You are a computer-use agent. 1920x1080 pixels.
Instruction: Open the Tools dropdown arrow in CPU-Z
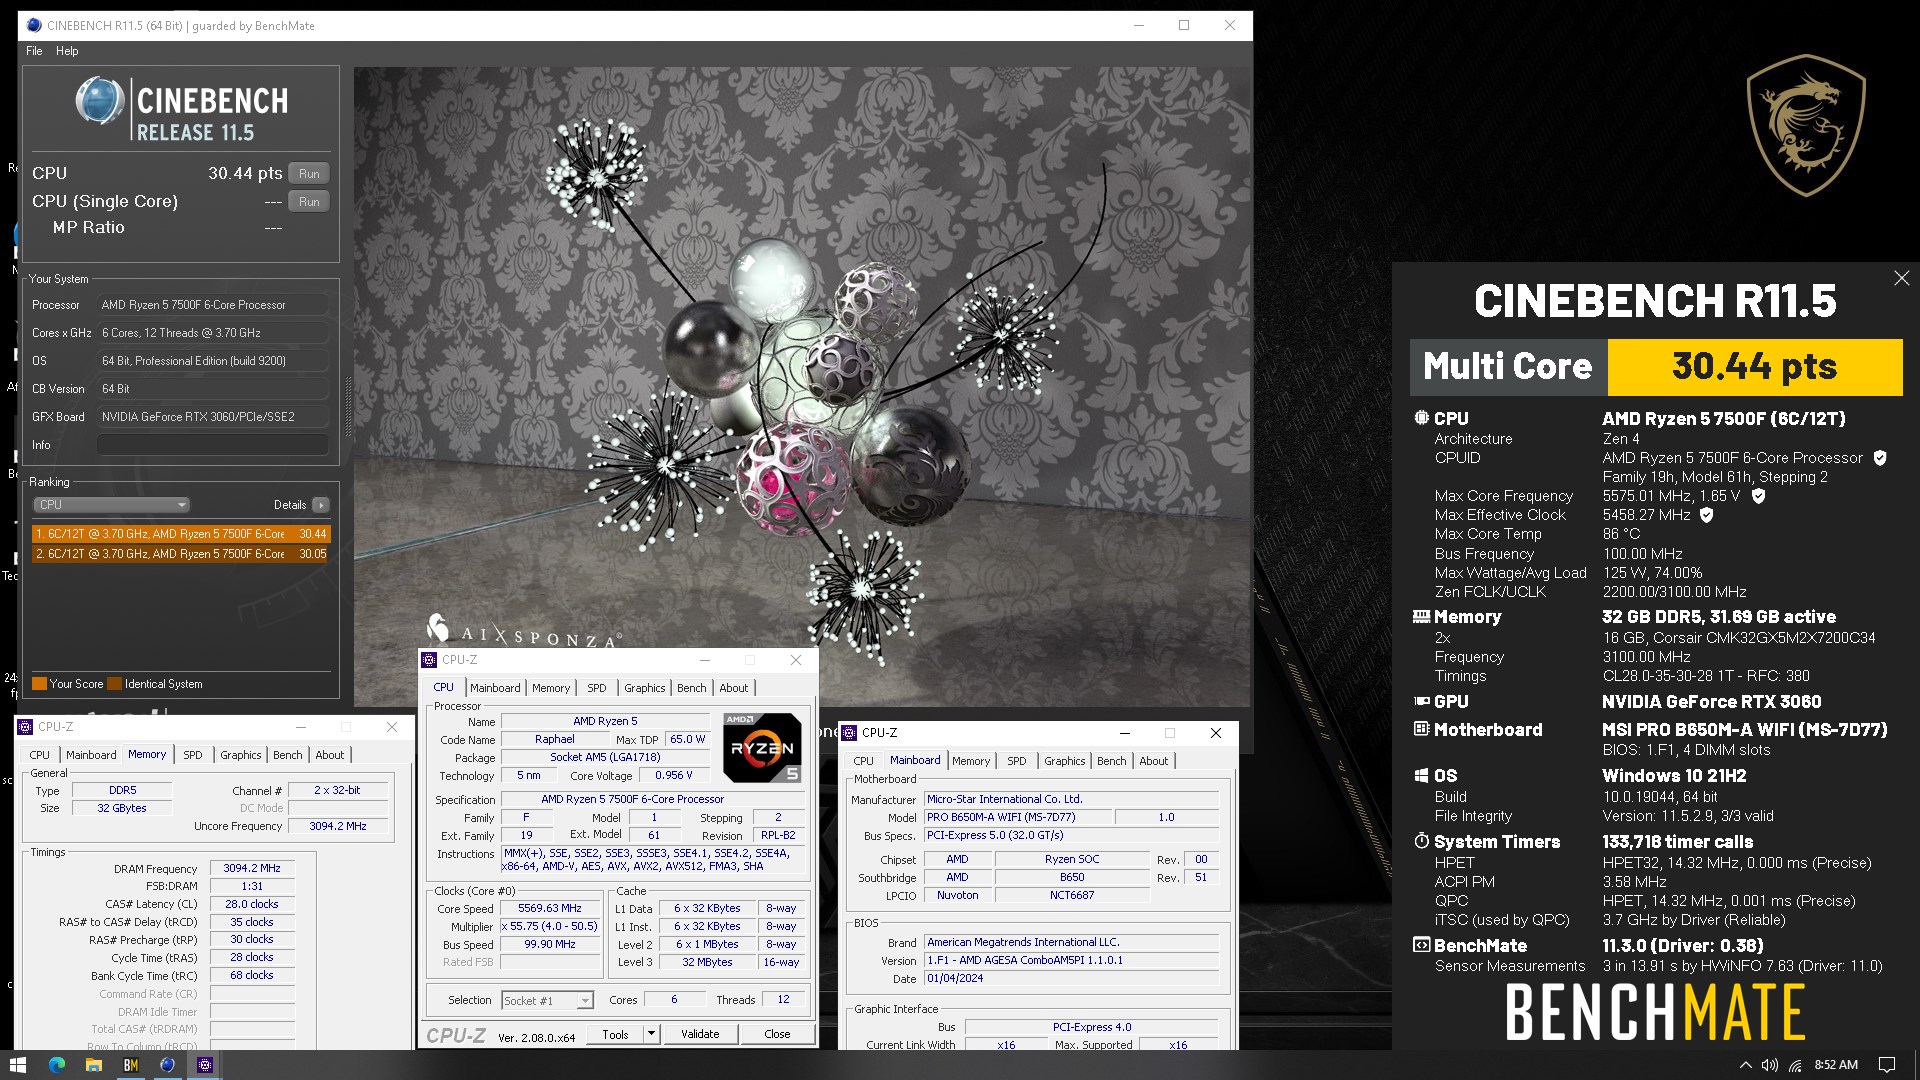(651, 1034)
